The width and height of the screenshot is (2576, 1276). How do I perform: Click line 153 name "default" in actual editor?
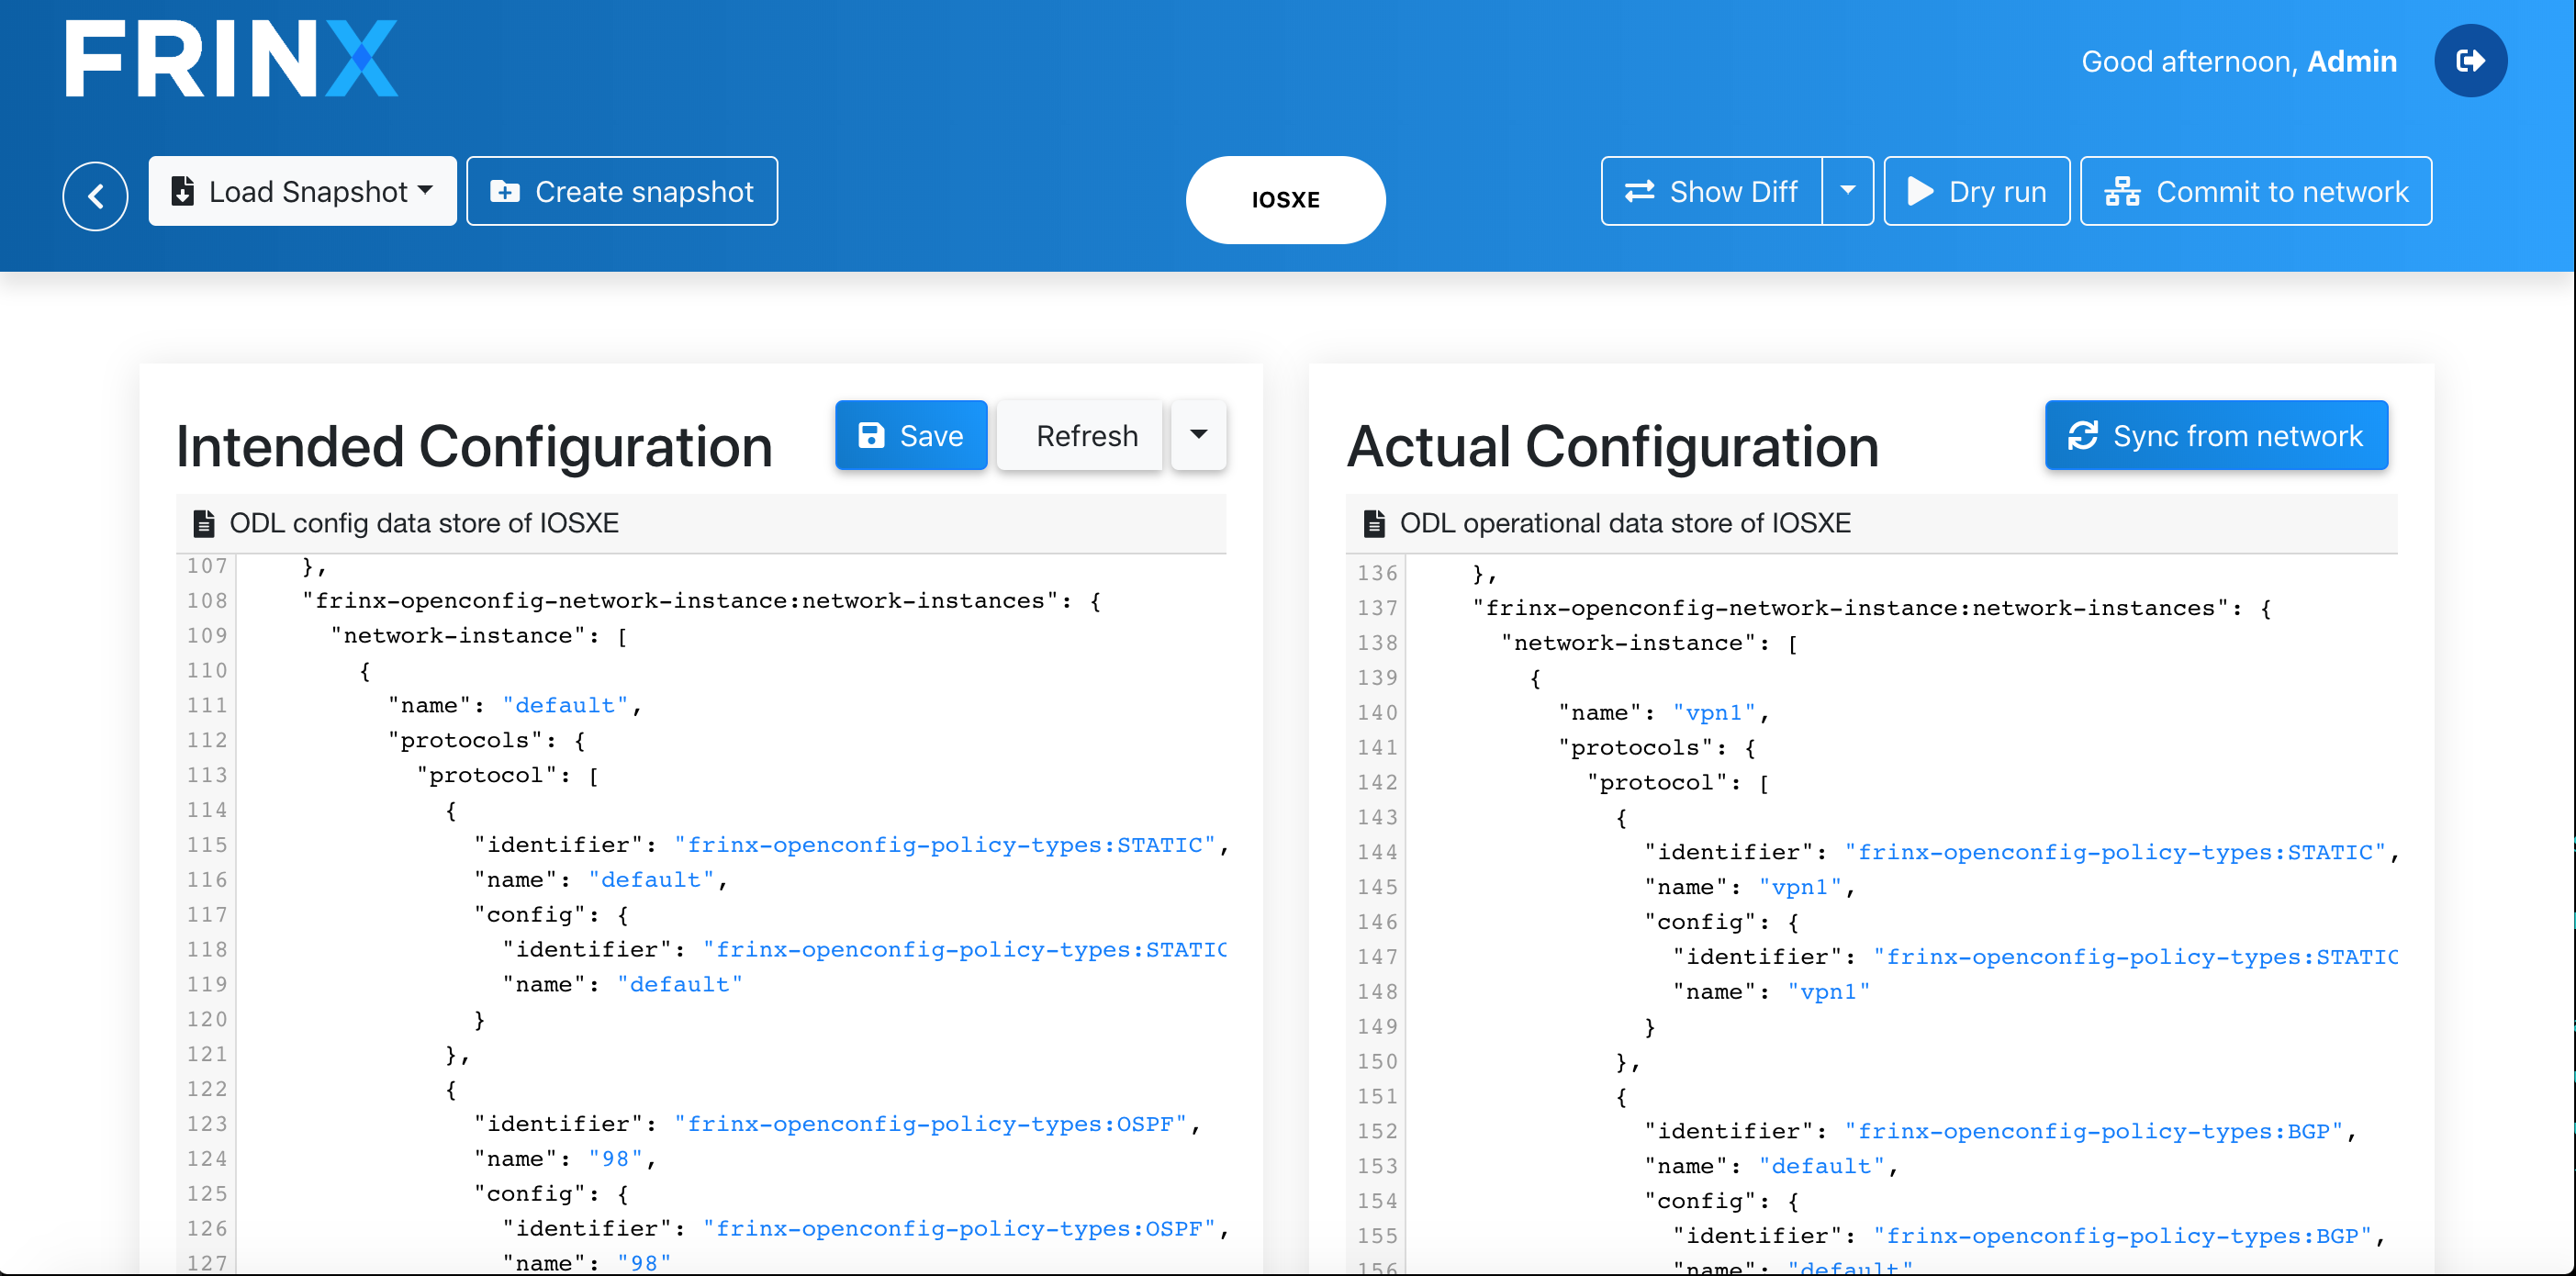click(x=1771, y=1166)
